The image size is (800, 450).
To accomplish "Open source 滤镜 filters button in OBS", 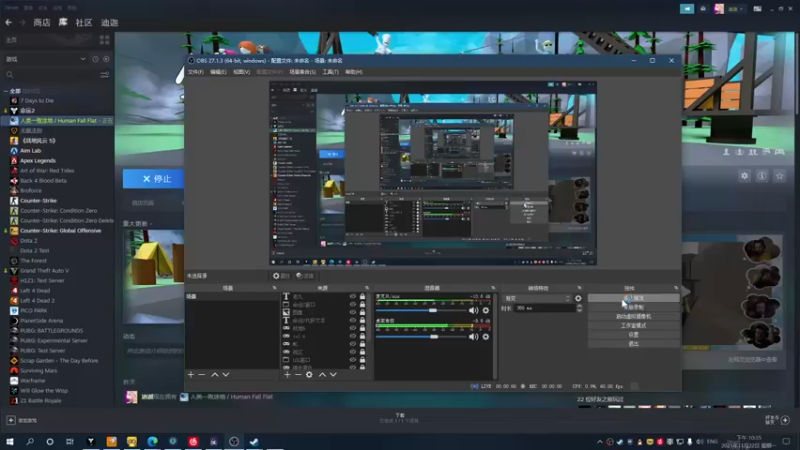I will coord(305,276).
